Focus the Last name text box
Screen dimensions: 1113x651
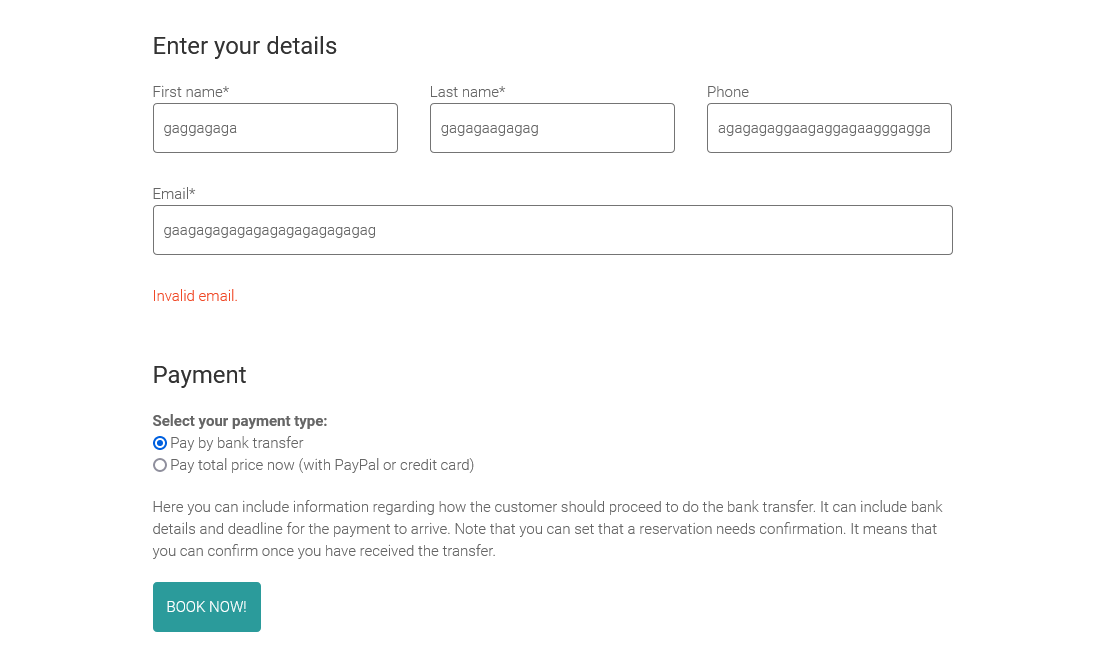click(552, 128)
